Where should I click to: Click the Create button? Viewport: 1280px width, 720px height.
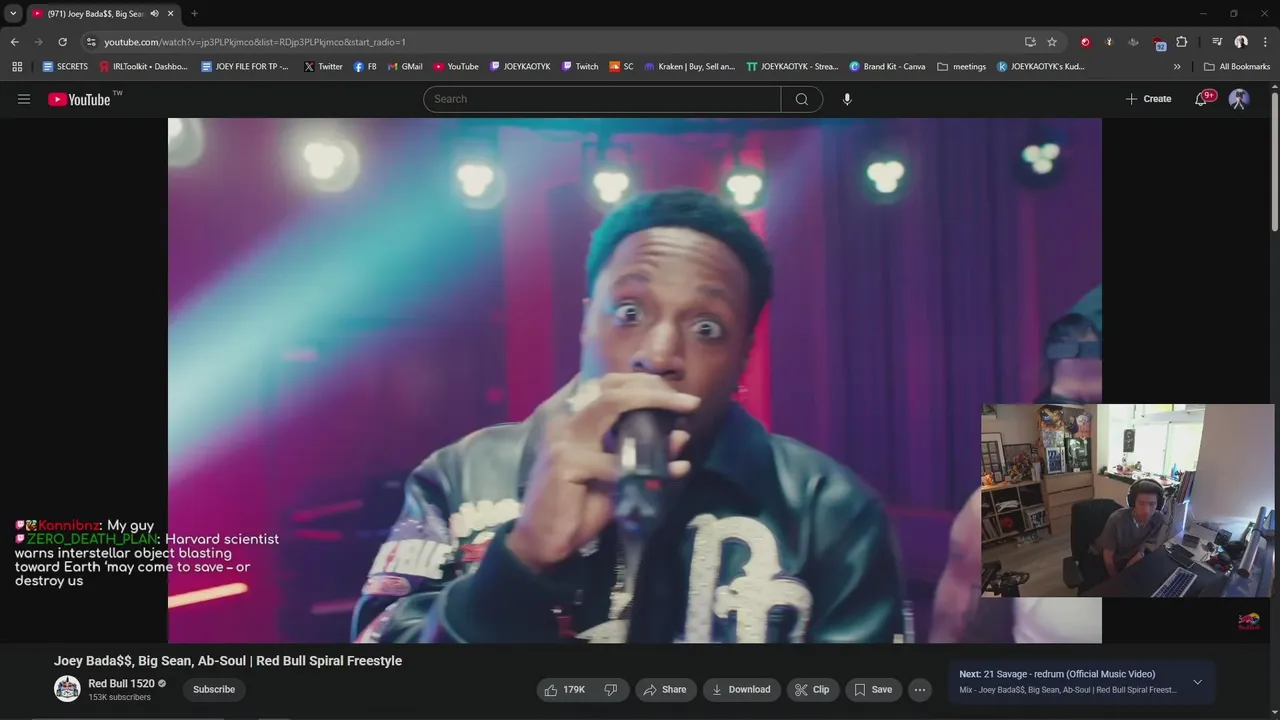[x=1148, y=99]
